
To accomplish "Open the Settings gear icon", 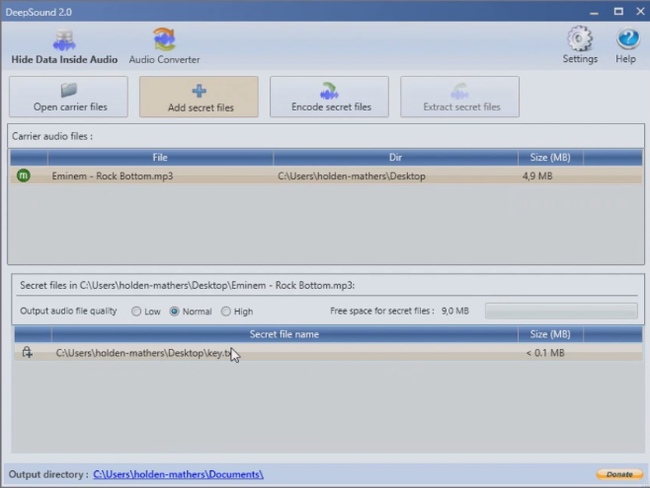I will (579, 40).
